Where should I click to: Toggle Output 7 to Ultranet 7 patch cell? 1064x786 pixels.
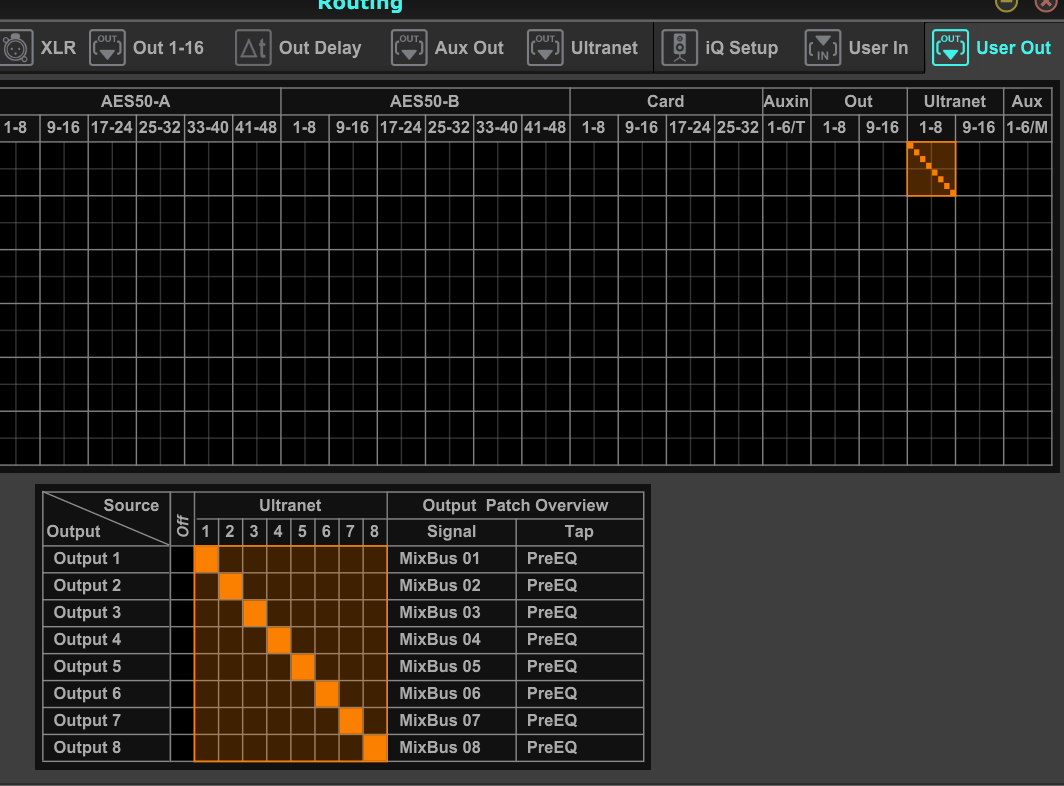coord(351,721)
